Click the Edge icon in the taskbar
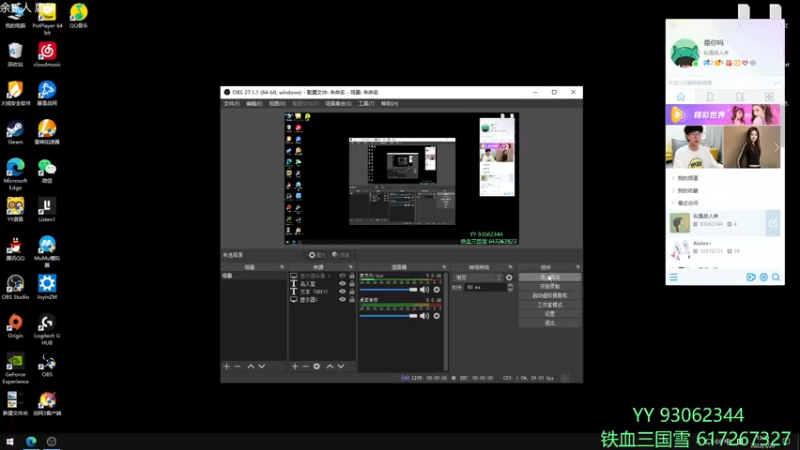This screenshot has height=450, width=800. pos(31,441)
